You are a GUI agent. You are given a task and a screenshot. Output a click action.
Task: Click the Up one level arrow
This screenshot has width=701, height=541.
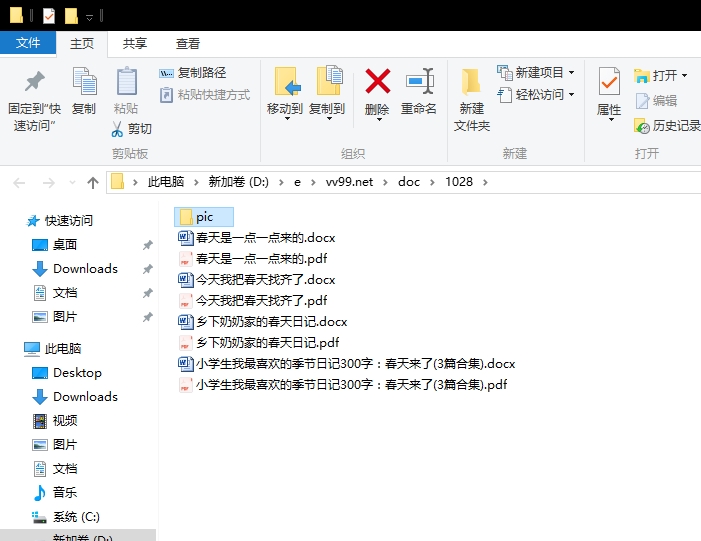93,182
